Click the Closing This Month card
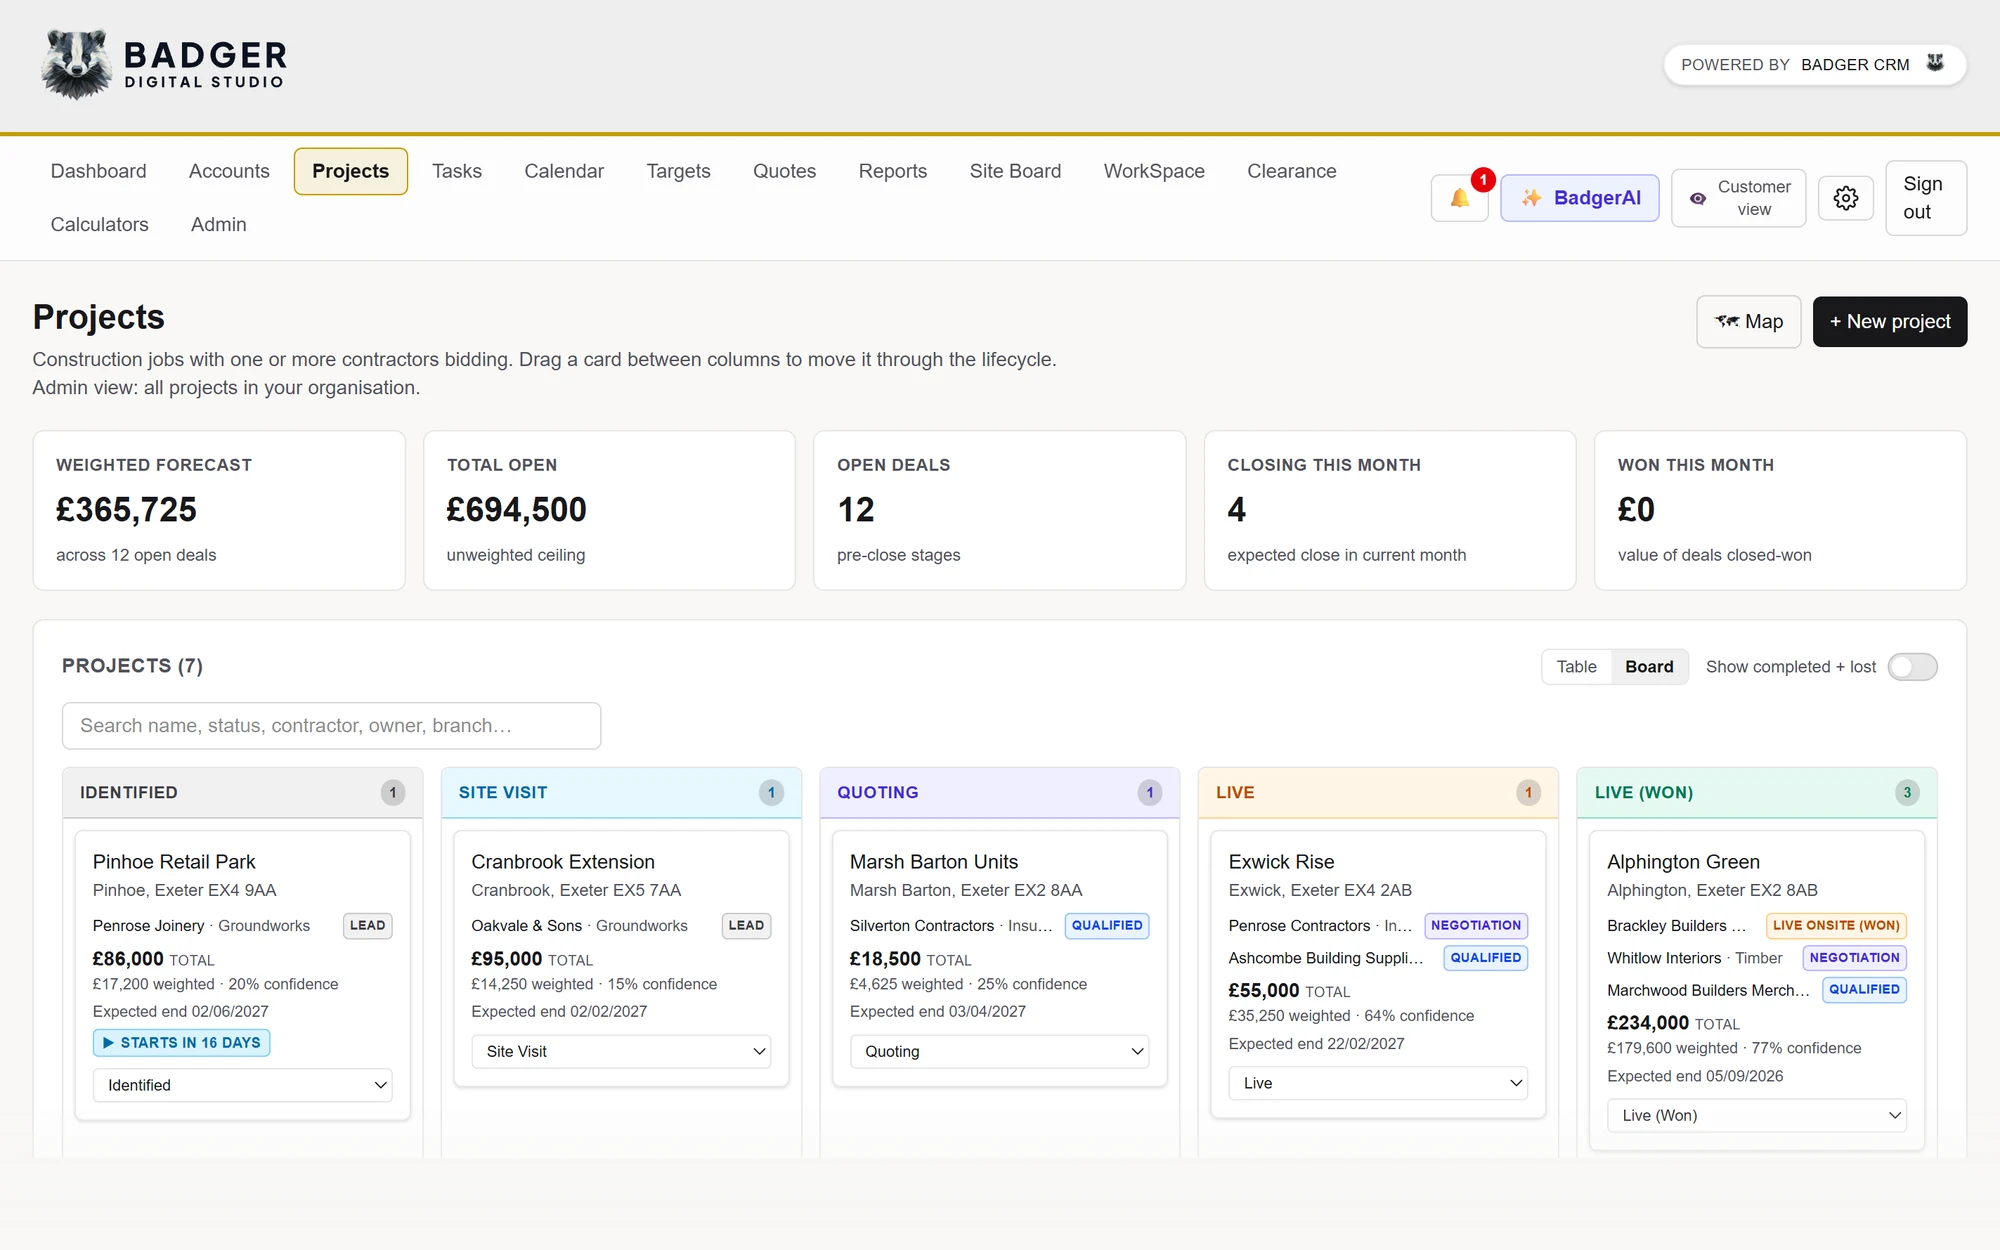Screen dimensions: 2000x1250 [1390, 510]
